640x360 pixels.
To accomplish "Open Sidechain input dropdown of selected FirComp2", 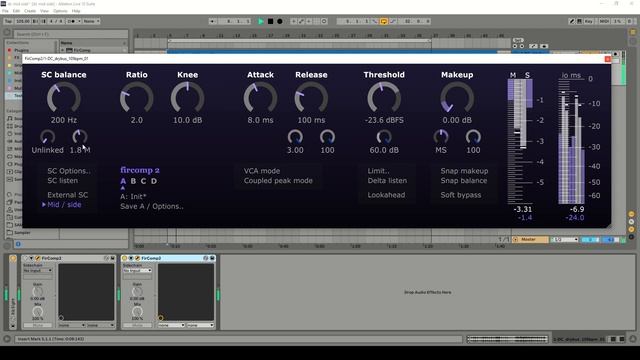I will click(x=137, y=270).
